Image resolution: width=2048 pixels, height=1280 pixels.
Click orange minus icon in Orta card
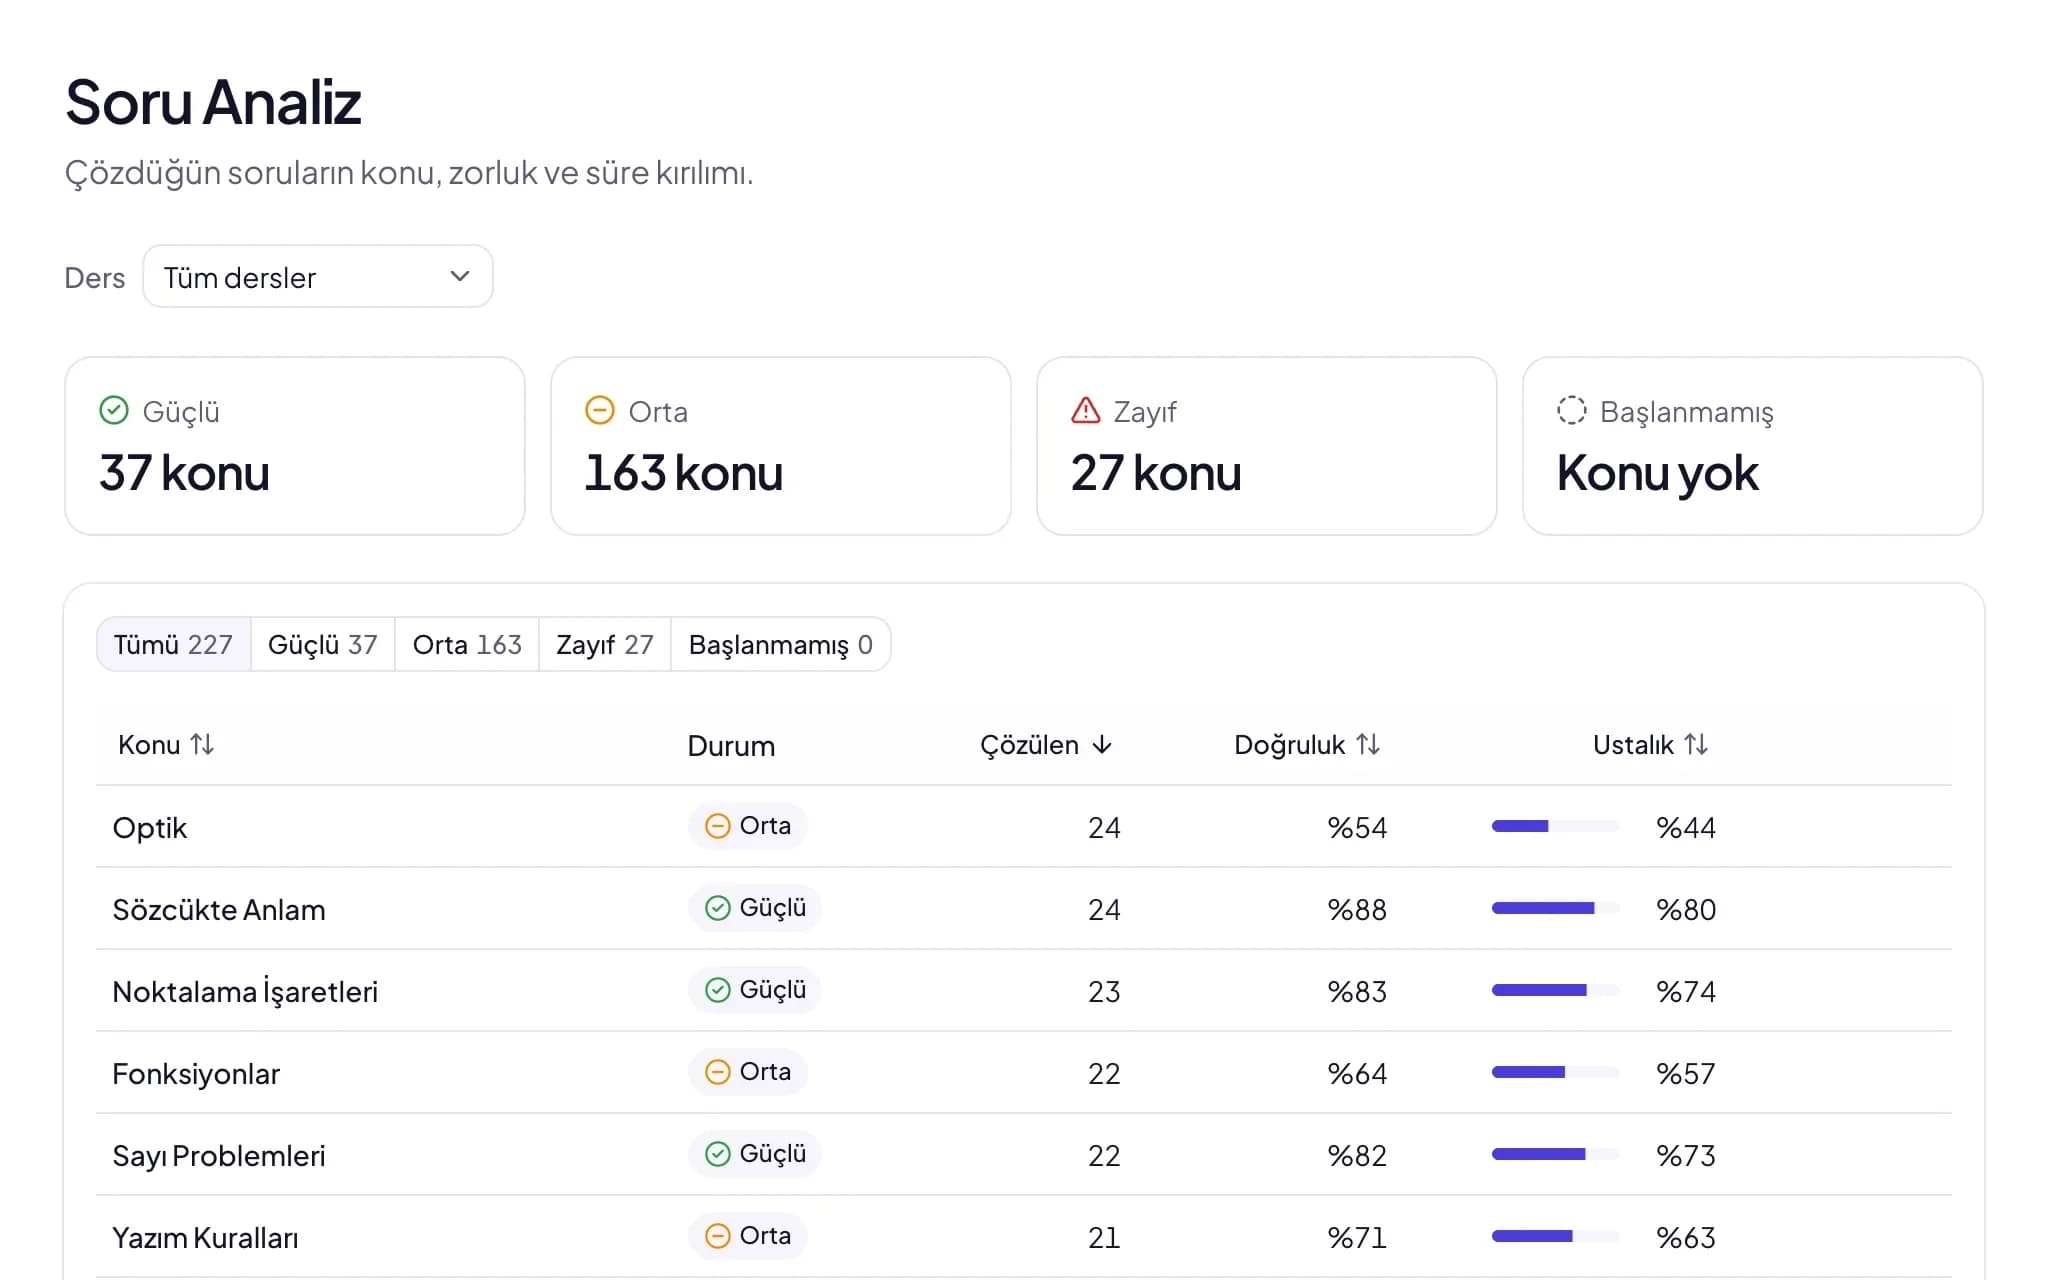click(600, 411)
